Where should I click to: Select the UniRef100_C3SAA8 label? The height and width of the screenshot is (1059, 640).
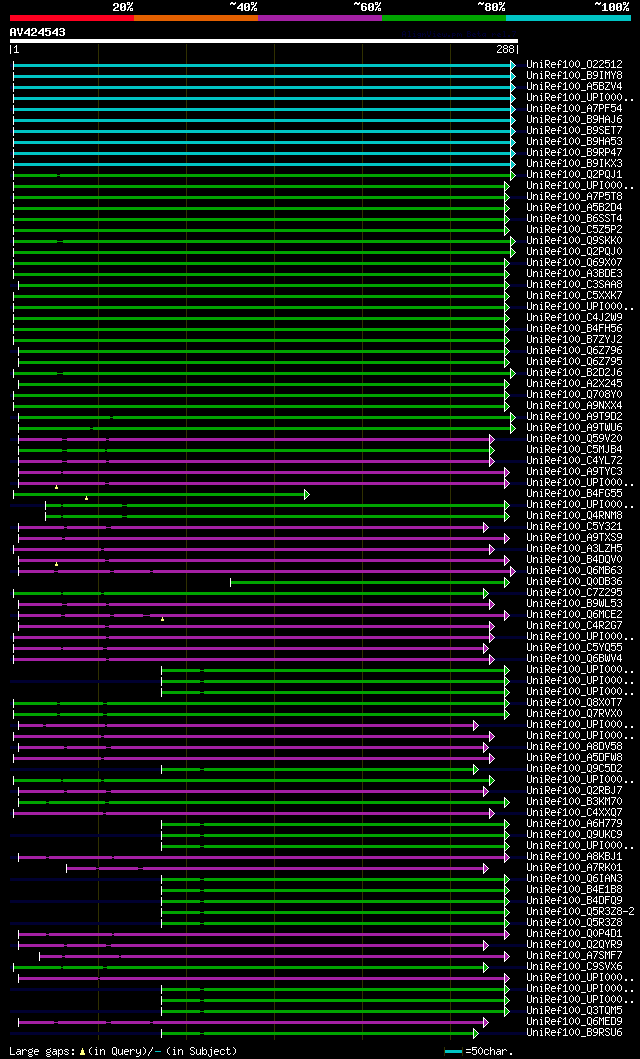(x=575, y=284)
